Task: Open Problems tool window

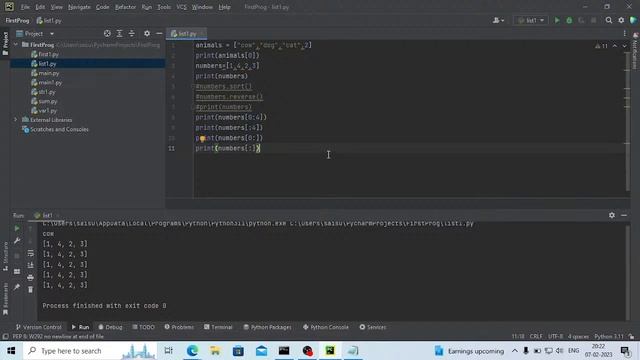Action: tap(179, 327)
